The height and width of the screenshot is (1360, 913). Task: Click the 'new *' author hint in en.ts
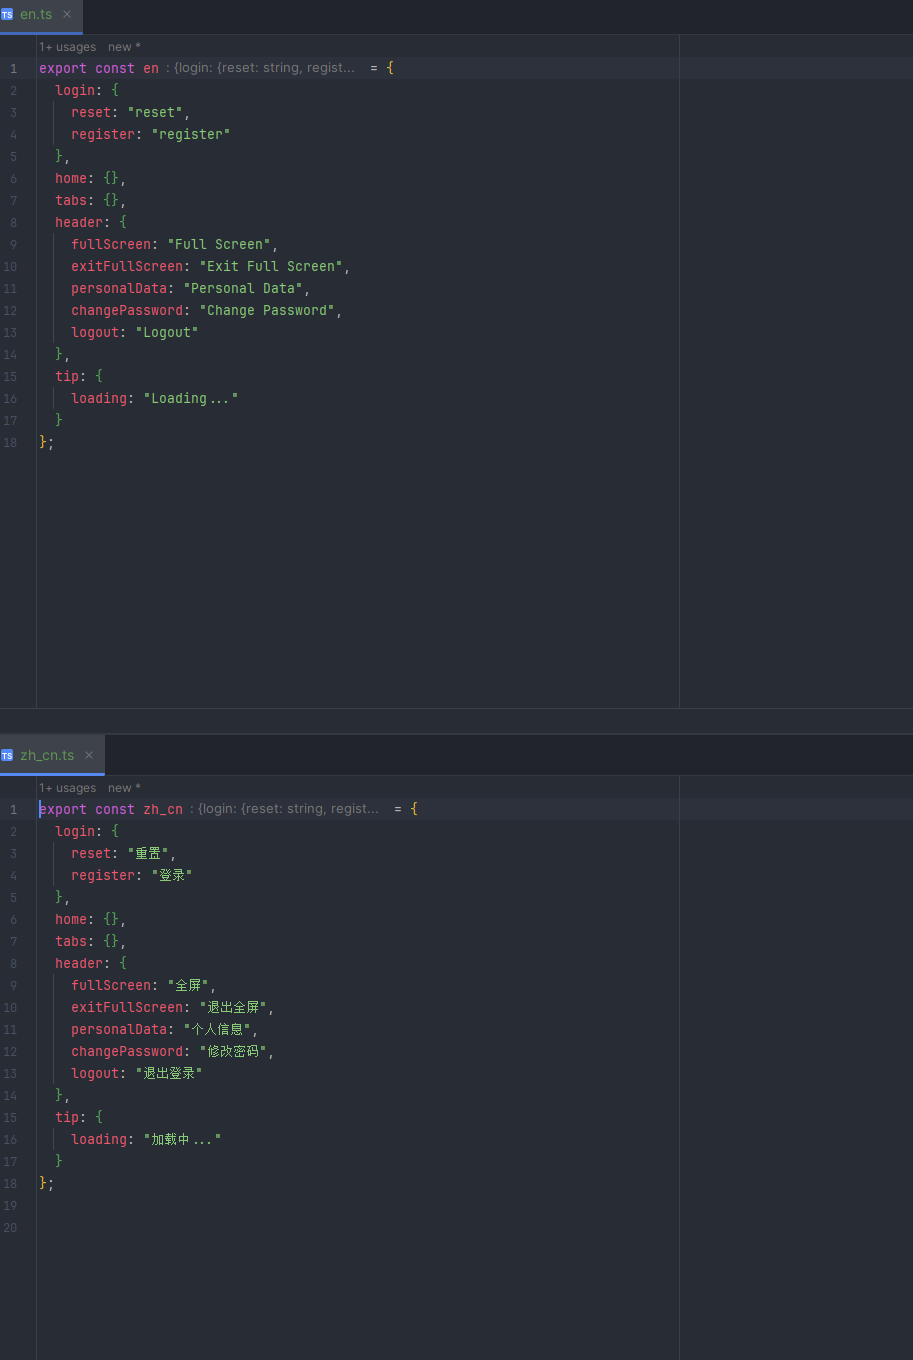pyautogui.click(x=124, y=47)
